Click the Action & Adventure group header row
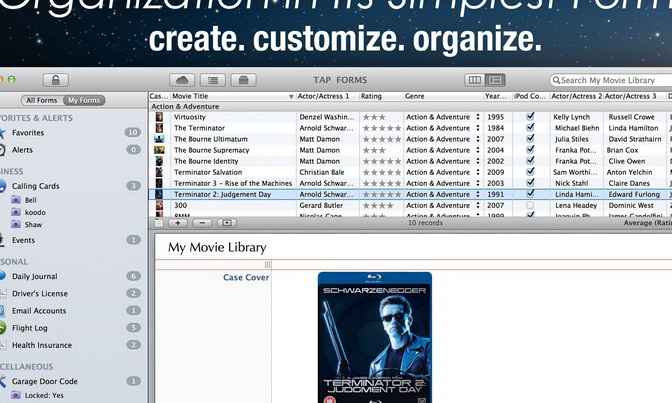Viewport: 672px width, 403px height. (x=410, y=106)
